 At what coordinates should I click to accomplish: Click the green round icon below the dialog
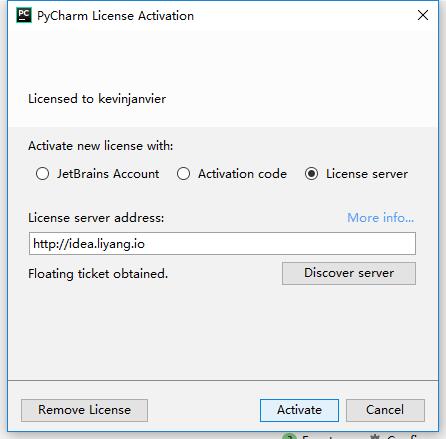289,436
